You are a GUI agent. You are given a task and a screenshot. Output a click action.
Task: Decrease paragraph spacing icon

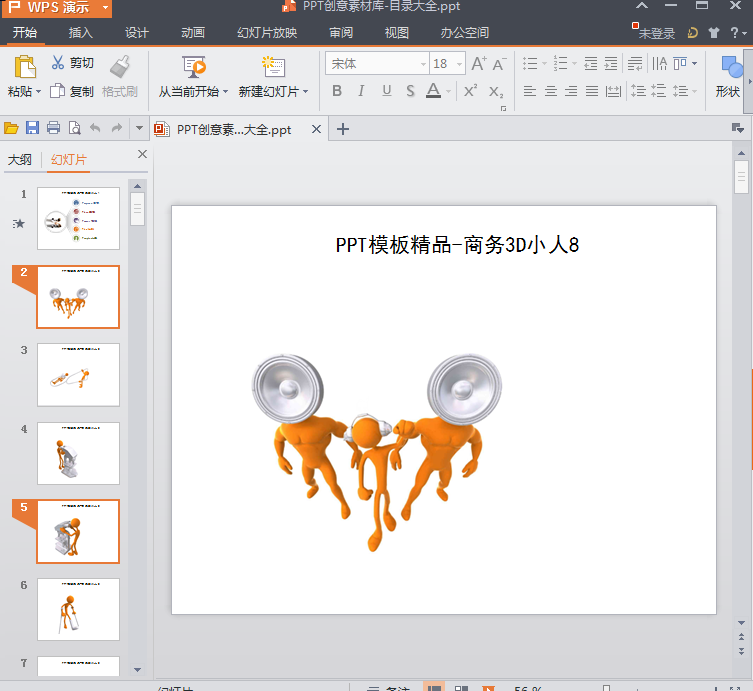point(658,91)
